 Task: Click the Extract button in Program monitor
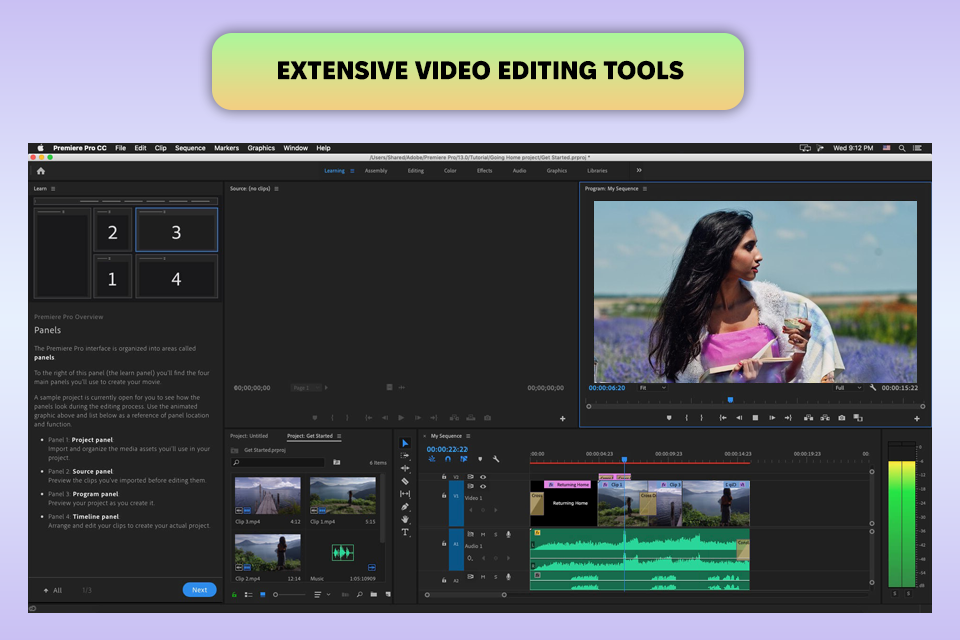825,418
